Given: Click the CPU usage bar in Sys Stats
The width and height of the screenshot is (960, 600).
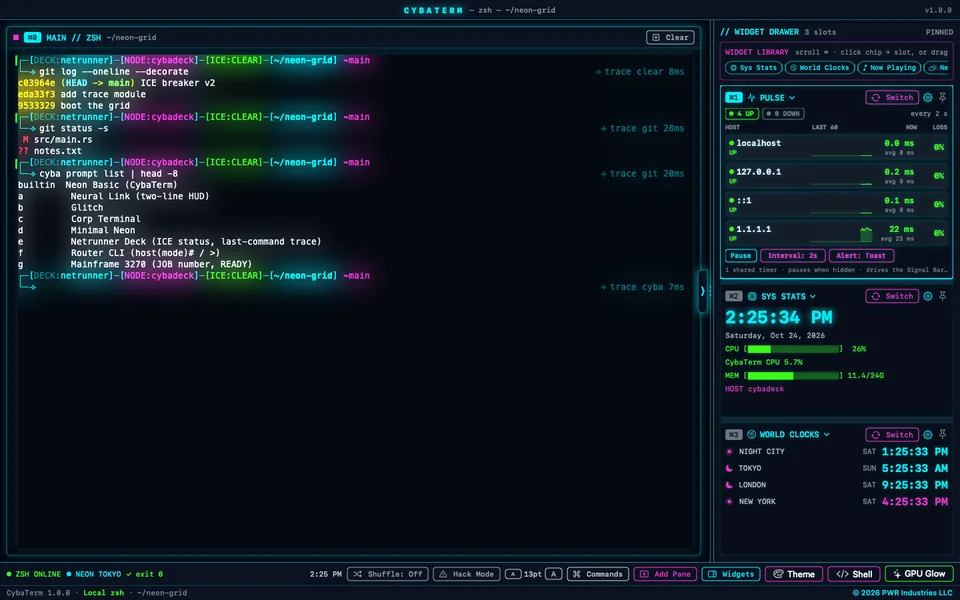Looking at the screenshot, I should click(x=793, y=349).
